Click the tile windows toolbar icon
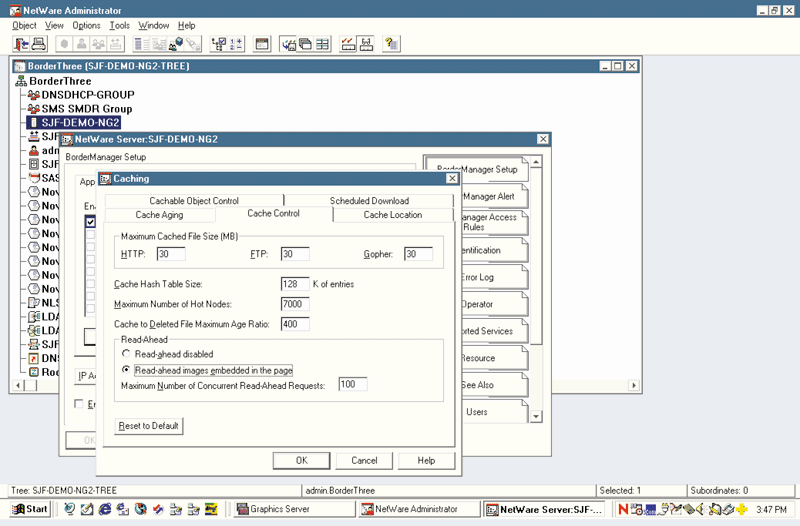Viewport: 800px width, 526px height. point(322,44)
